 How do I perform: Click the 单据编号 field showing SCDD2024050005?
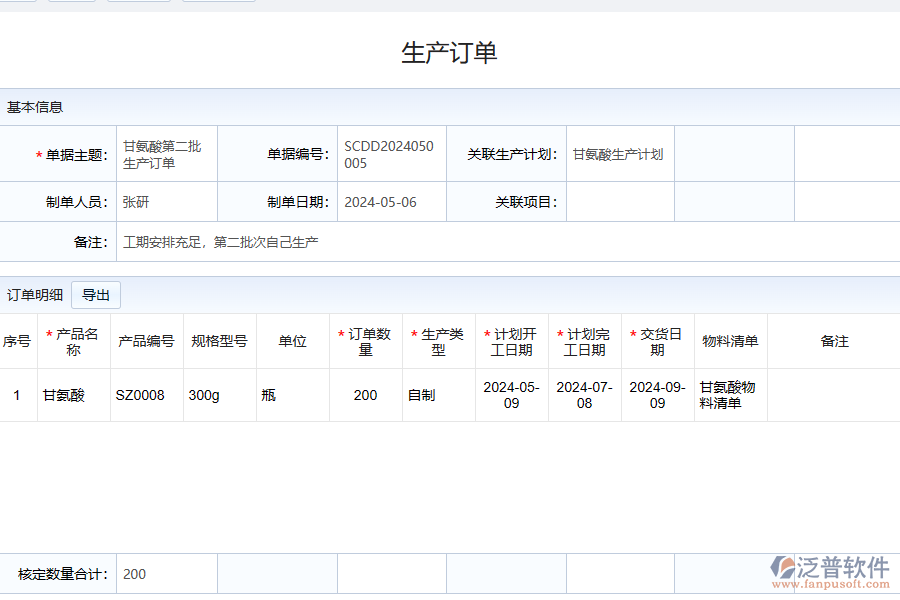[388, 154]
